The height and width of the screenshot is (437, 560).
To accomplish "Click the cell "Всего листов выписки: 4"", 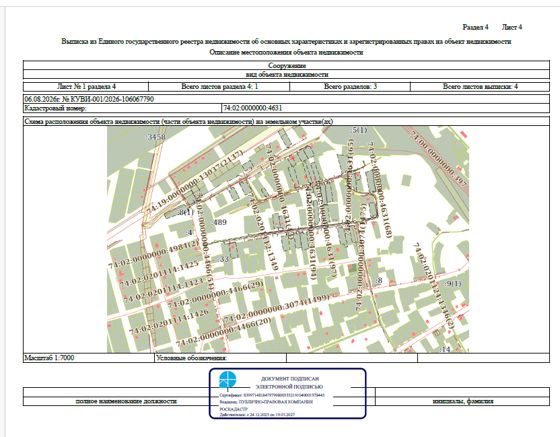I will click(x=480, y=86).
